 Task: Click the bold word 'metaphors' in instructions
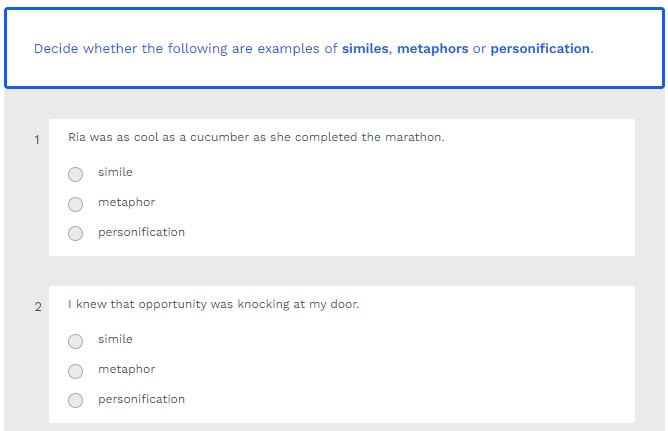432,48
